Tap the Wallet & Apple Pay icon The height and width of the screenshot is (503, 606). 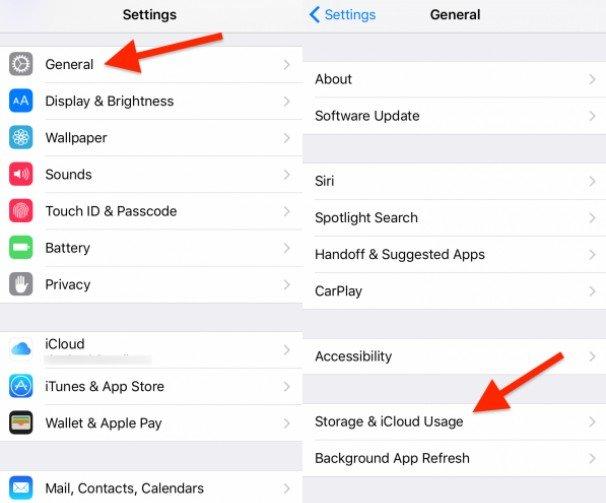pyautogui.click(x=21, y=423)
